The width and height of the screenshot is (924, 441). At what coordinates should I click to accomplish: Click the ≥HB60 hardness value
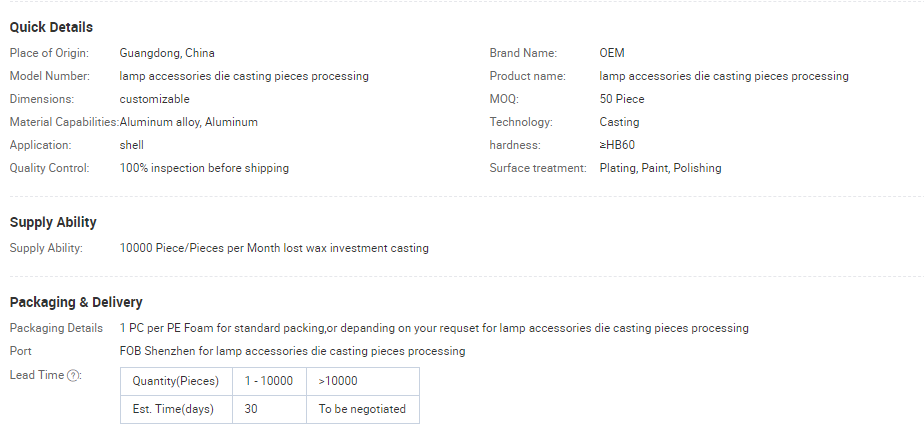tap(617, 145)
